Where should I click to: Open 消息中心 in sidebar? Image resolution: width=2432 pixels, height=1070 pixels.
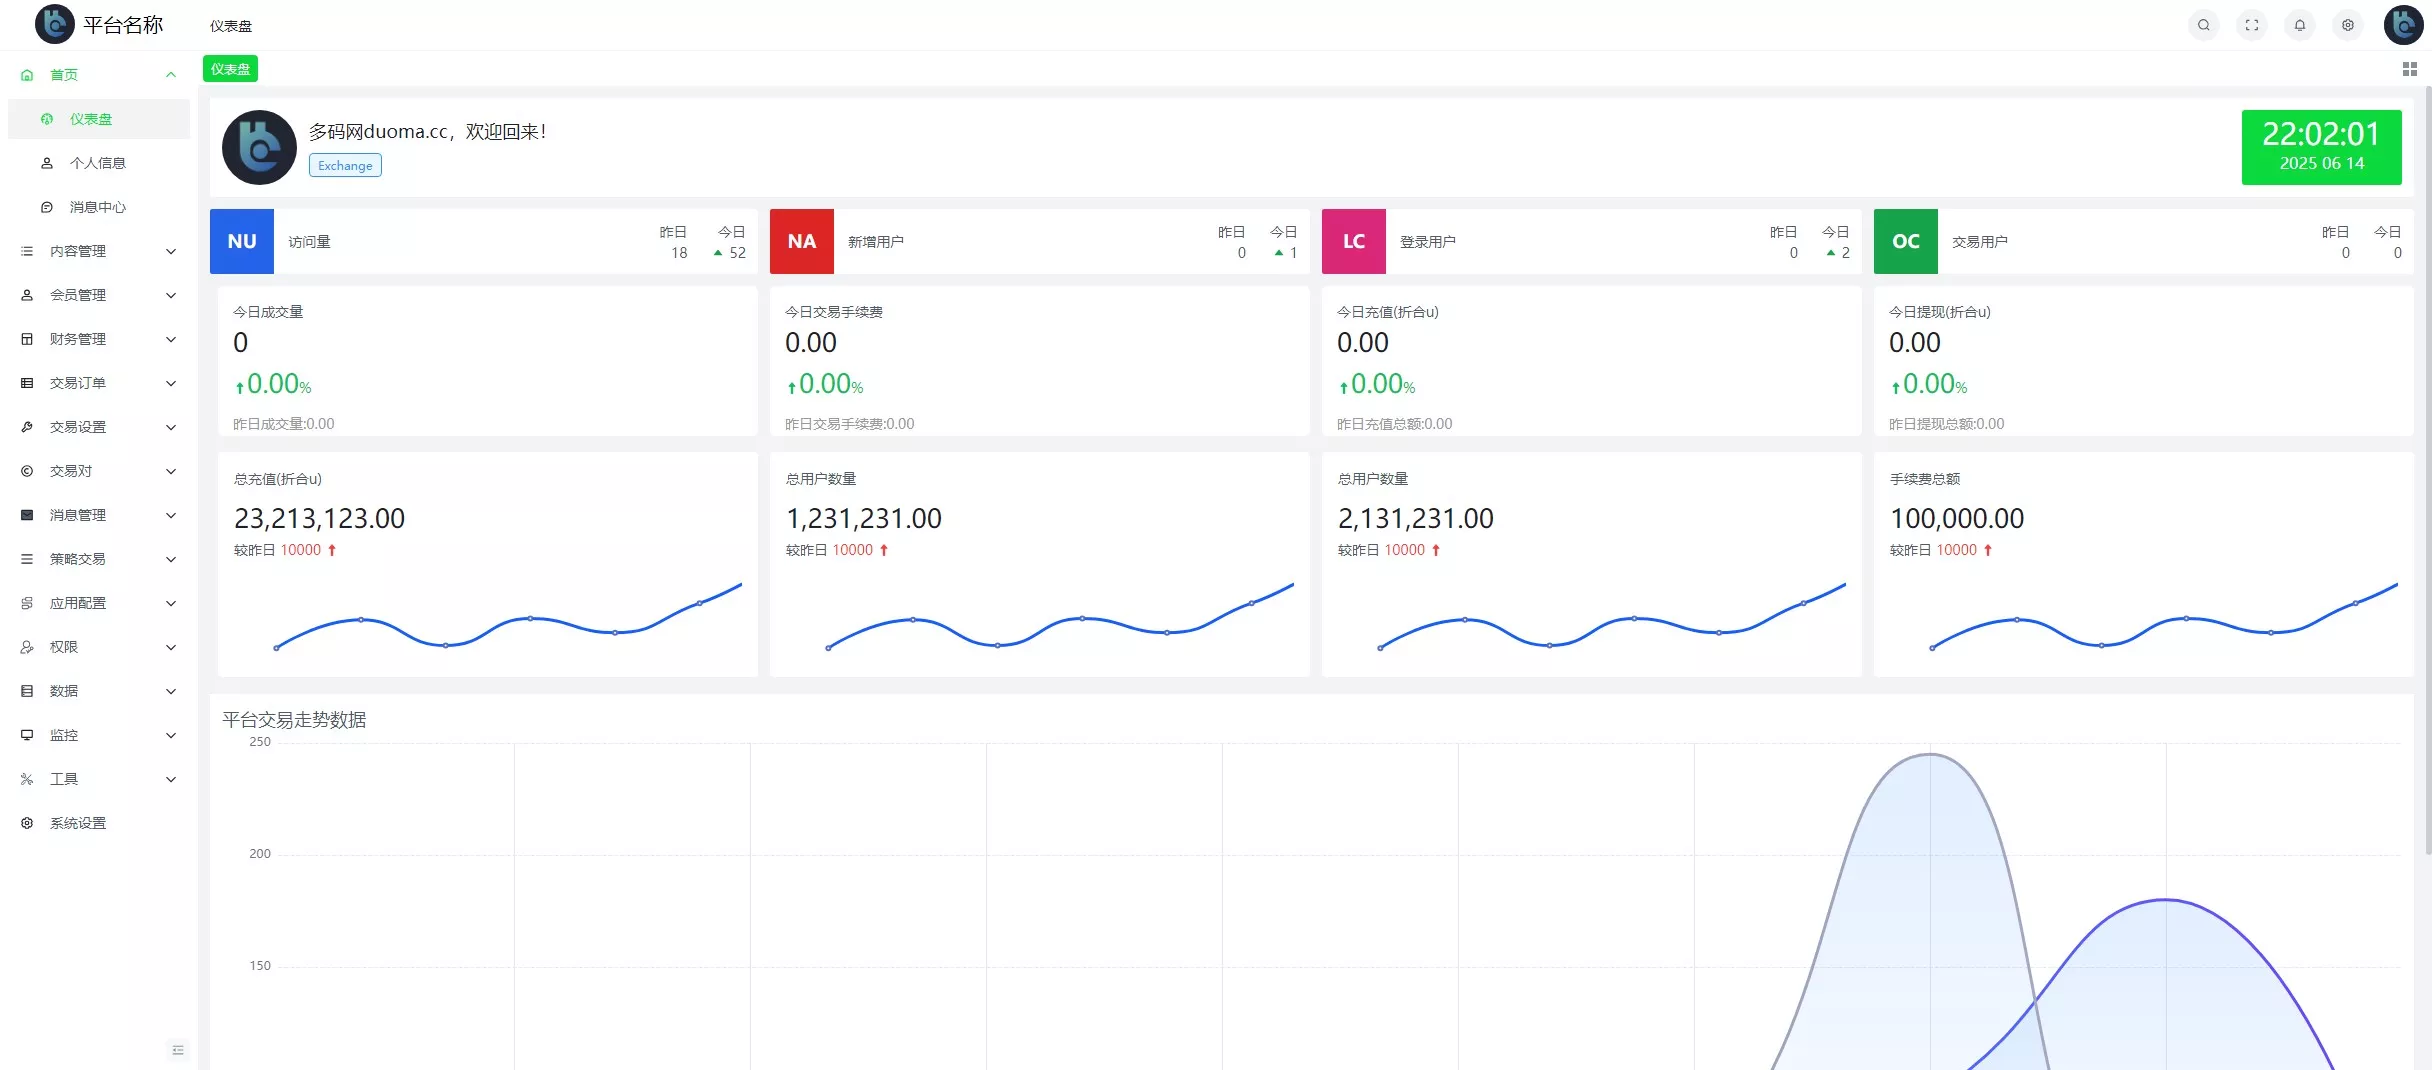(98, 207)
